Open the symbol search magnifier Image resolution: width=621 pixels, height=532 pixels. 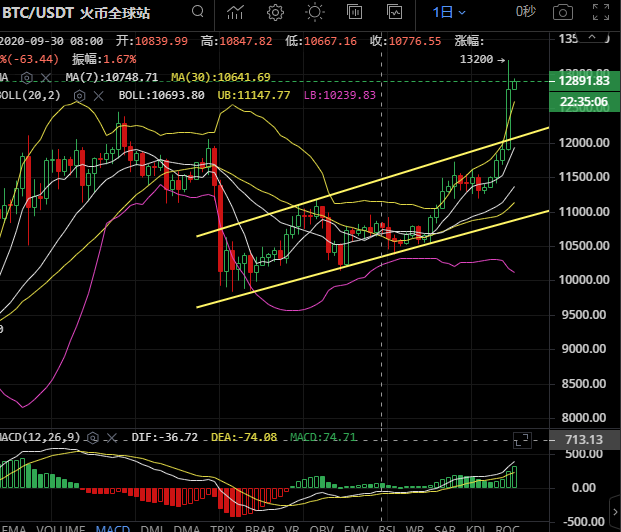click(x=198, y=12)
